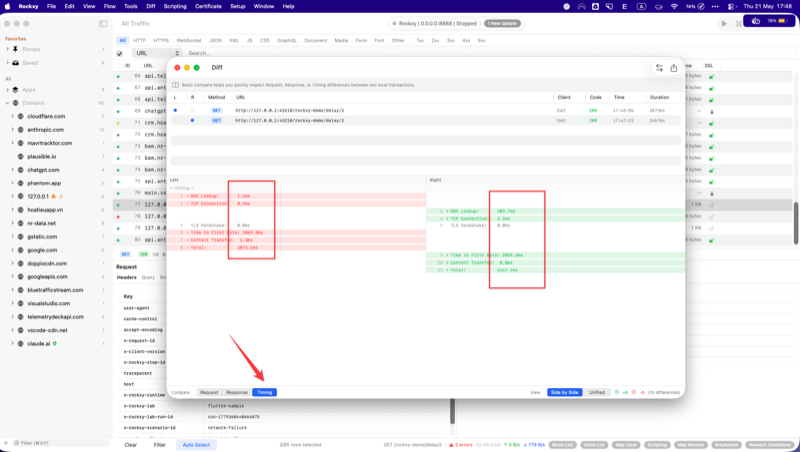Swap left and right transactions in Diff
Viewport: 800px width, 452px height.
point(659,68)
